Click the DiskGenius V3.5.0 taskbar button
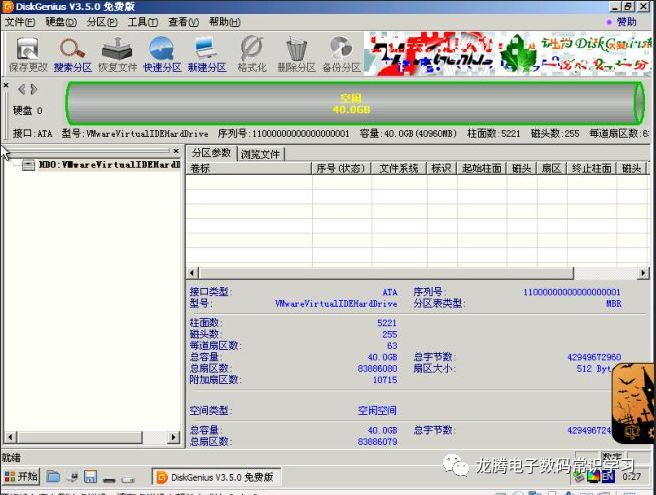Viewport: 656px width, 495px height. coord(216,477)
